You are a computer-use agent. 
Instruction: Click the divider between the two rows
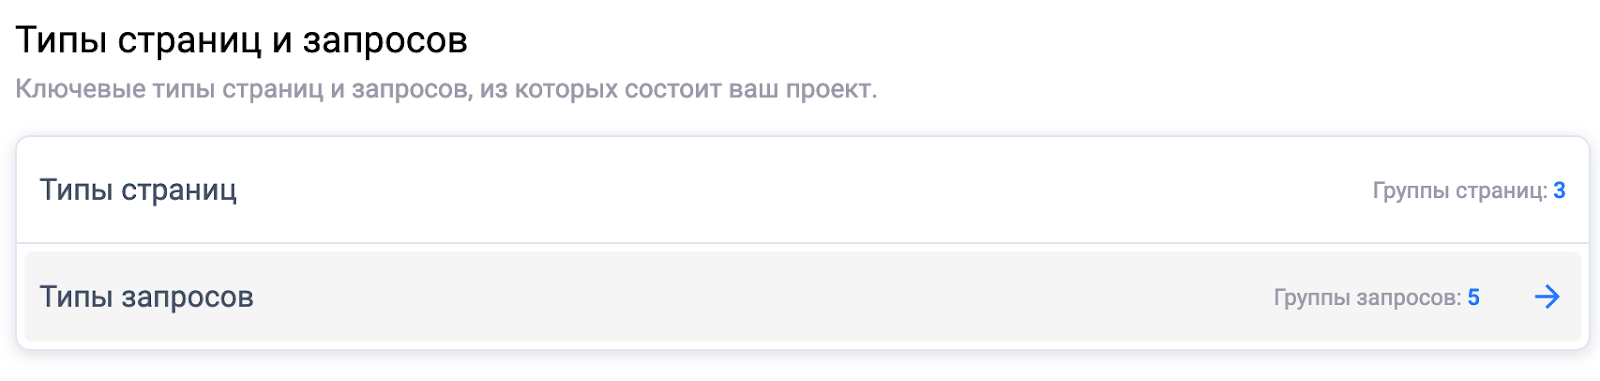[802, 243]
